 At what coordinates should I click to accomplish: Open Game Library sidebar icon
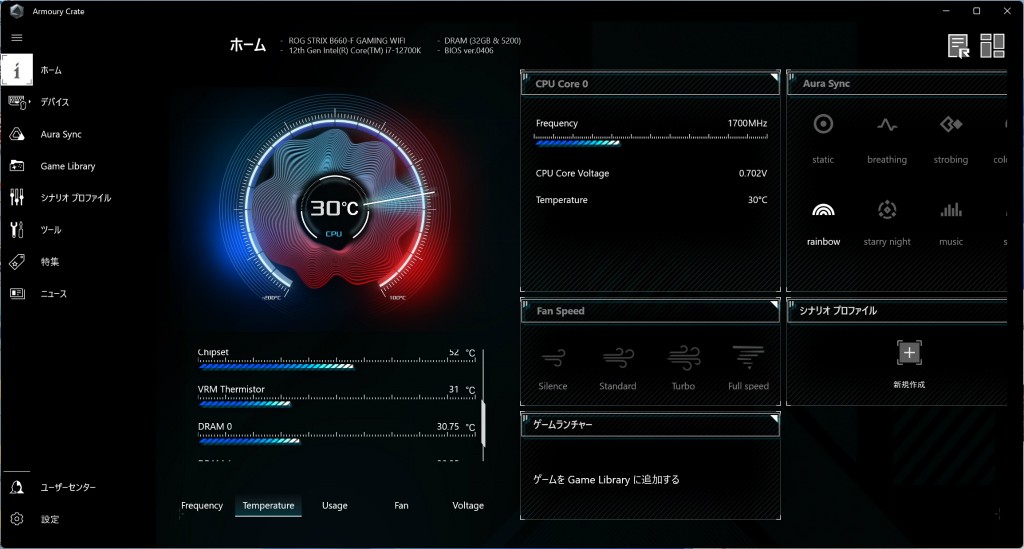pyautogui.click(x=17, y=166)
